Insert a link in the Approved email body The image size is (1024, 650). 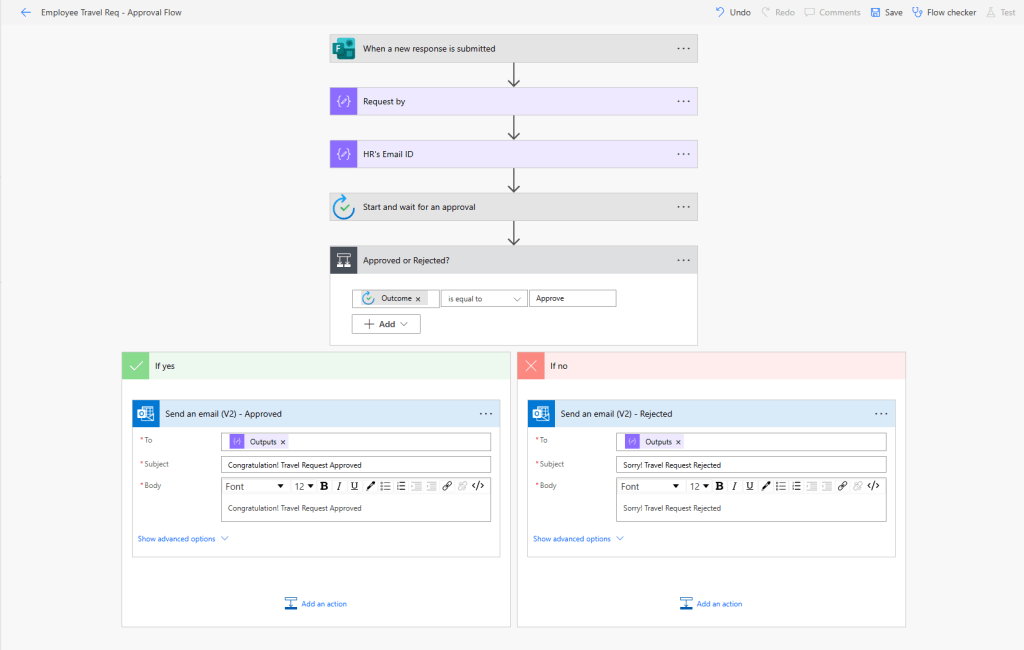[x=447, y=486]
